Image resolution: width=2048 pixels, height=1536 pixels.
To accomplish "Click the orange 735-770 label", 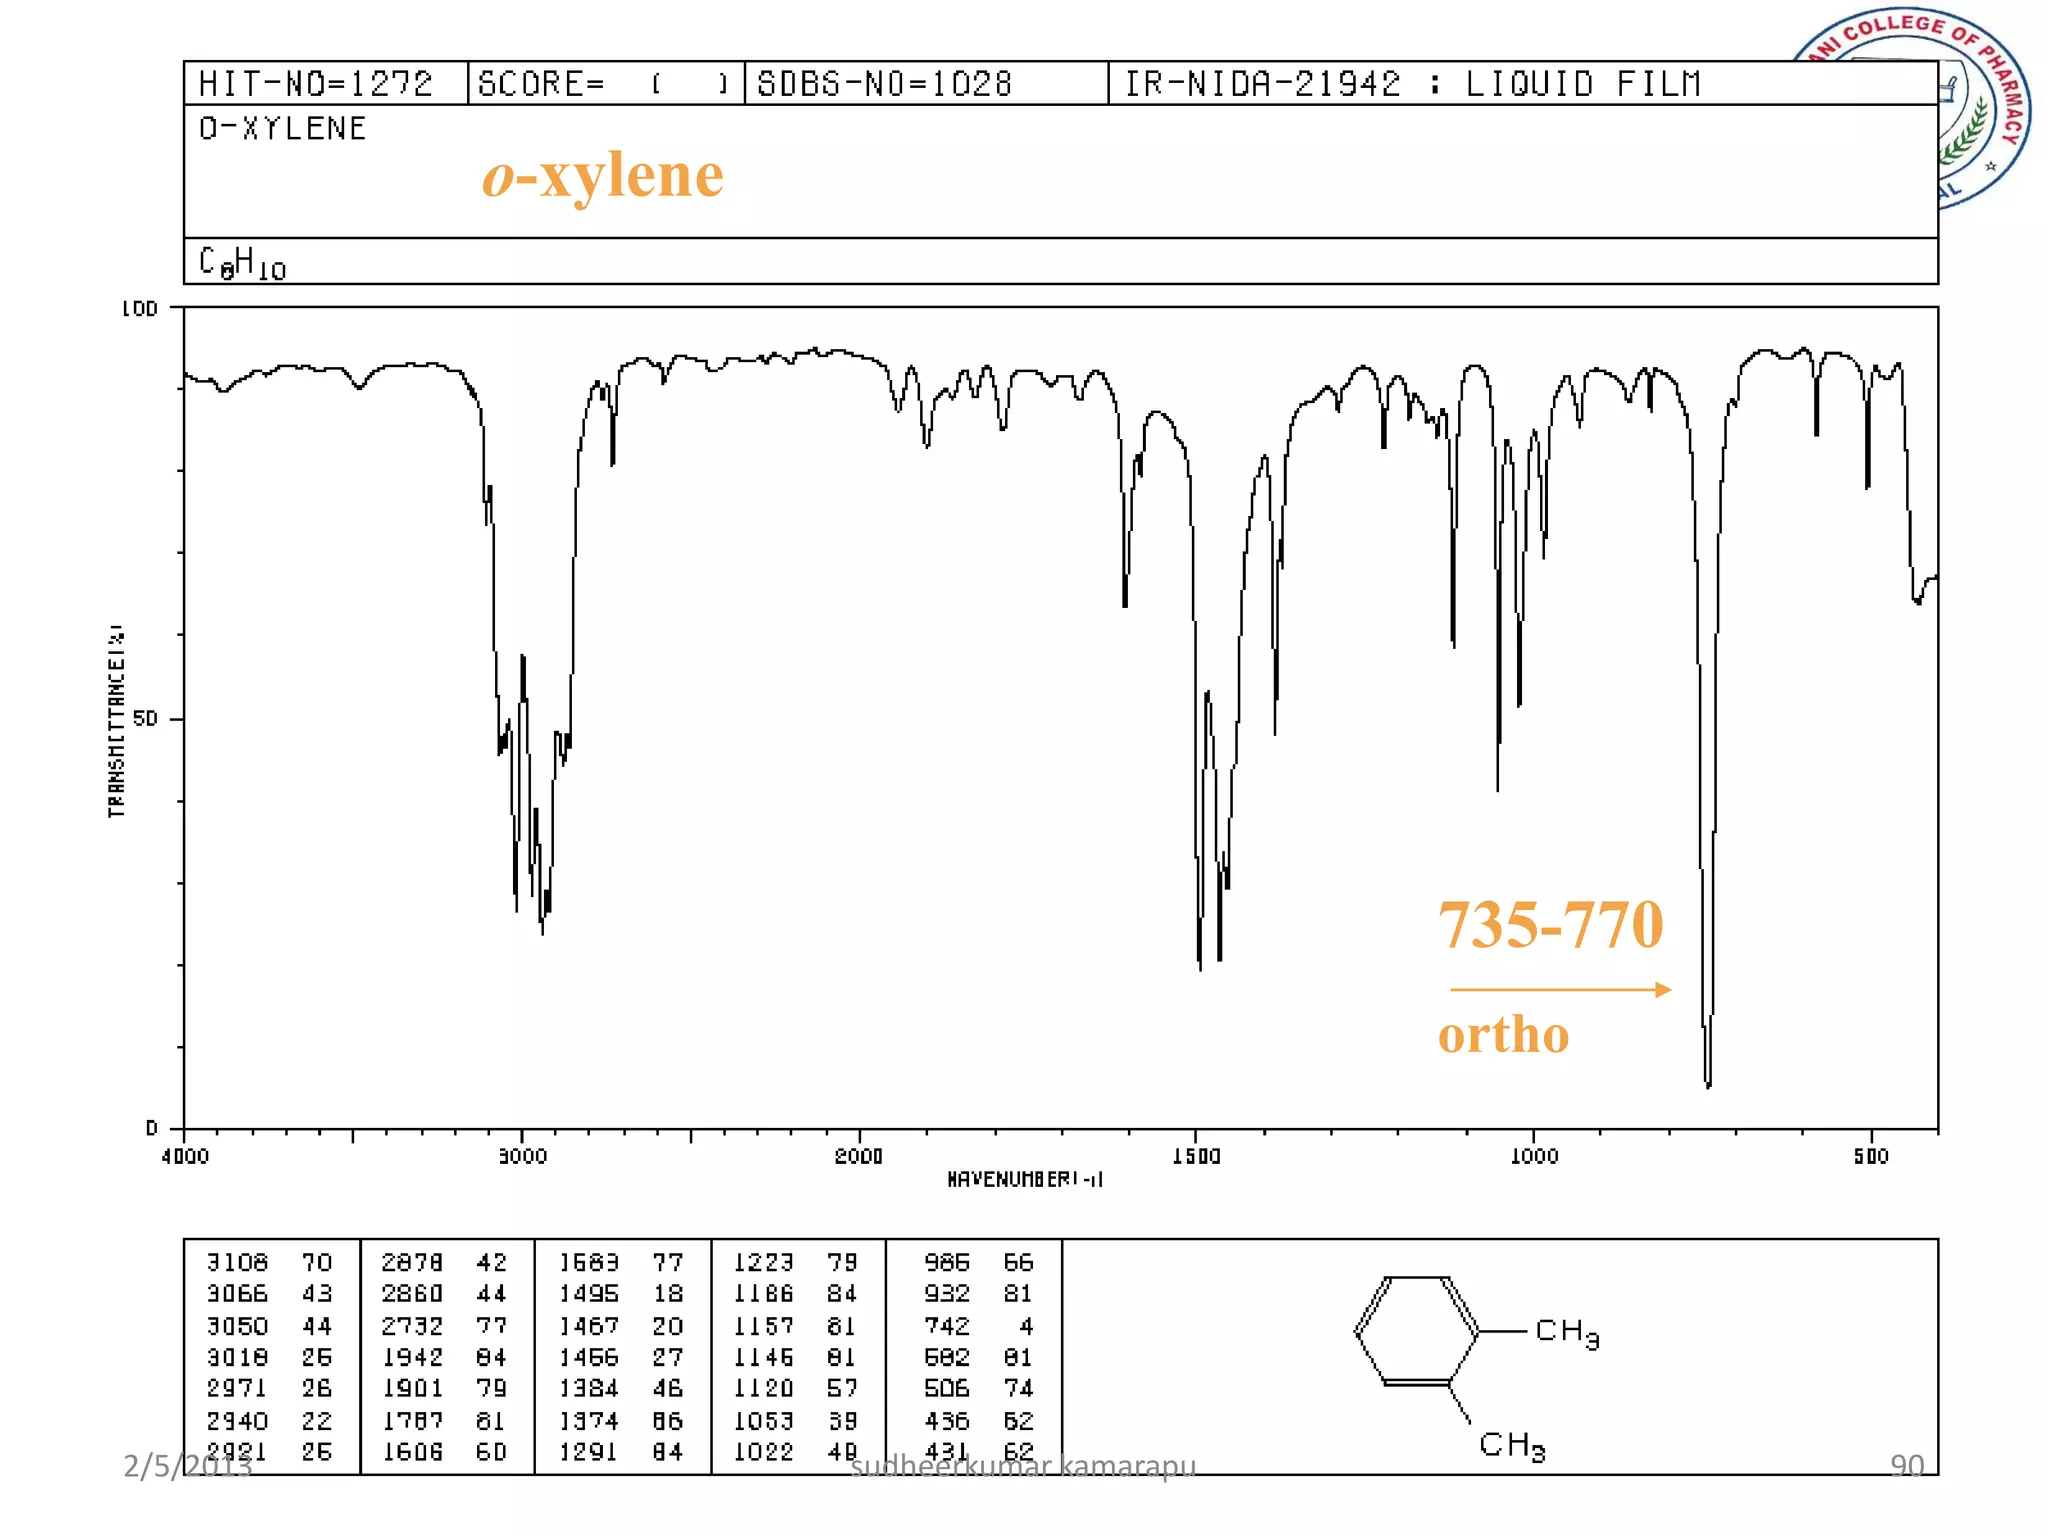I will click(x=1551, y=923).
